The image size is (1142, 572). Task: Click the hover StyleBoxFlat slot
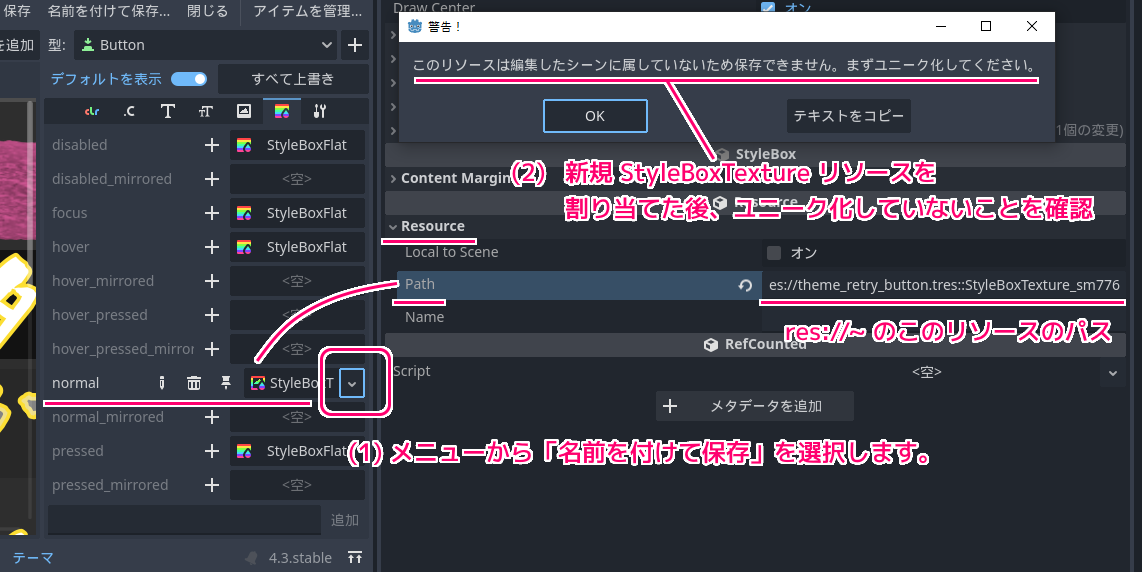(297, 247)
